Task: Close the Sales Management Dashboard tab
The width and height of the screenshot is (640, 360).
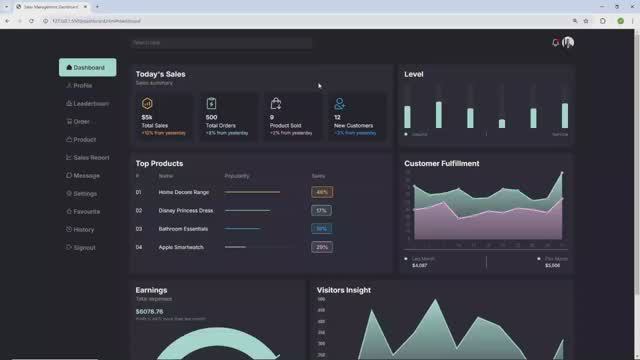Action: pyautogui.click(x=85, y=7)
